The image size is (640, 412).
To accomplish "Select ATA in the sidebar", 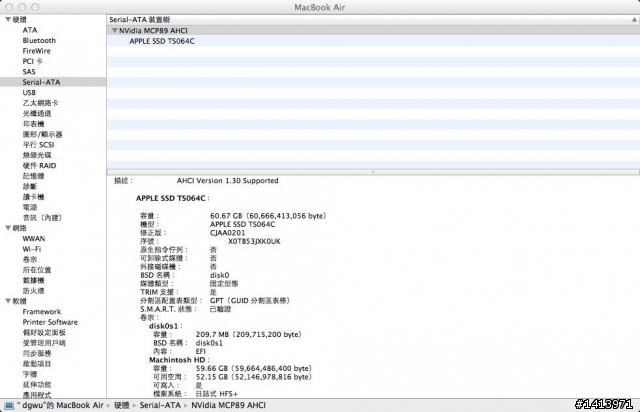I will (x=30, y=30).
